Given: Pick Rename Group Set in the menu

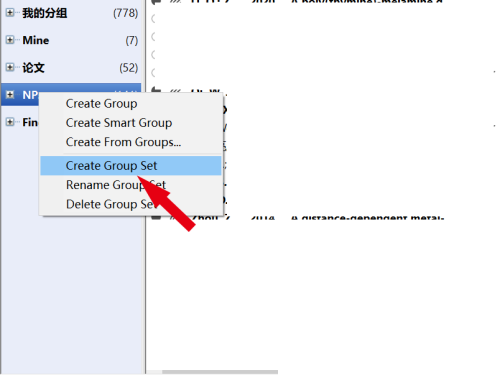Looking at the screenshot, I should click(116, 185).
